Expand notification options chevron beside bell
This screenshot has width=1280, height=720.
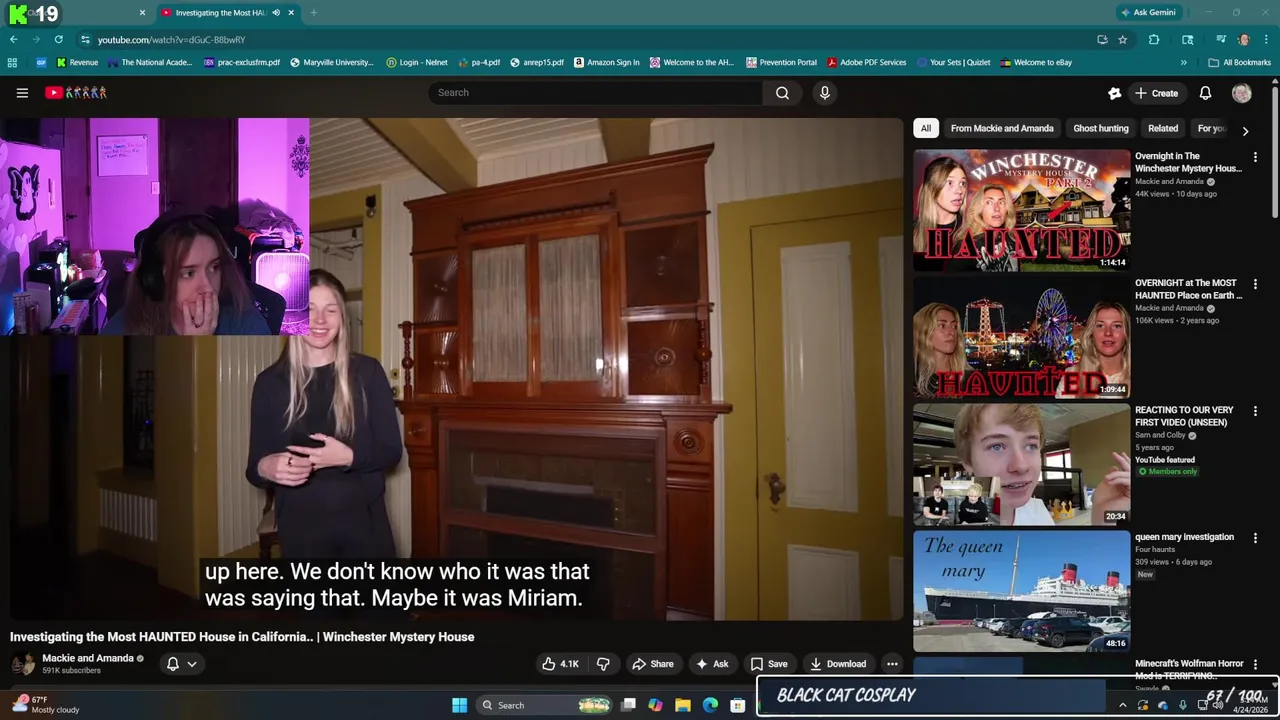[192, 664]
